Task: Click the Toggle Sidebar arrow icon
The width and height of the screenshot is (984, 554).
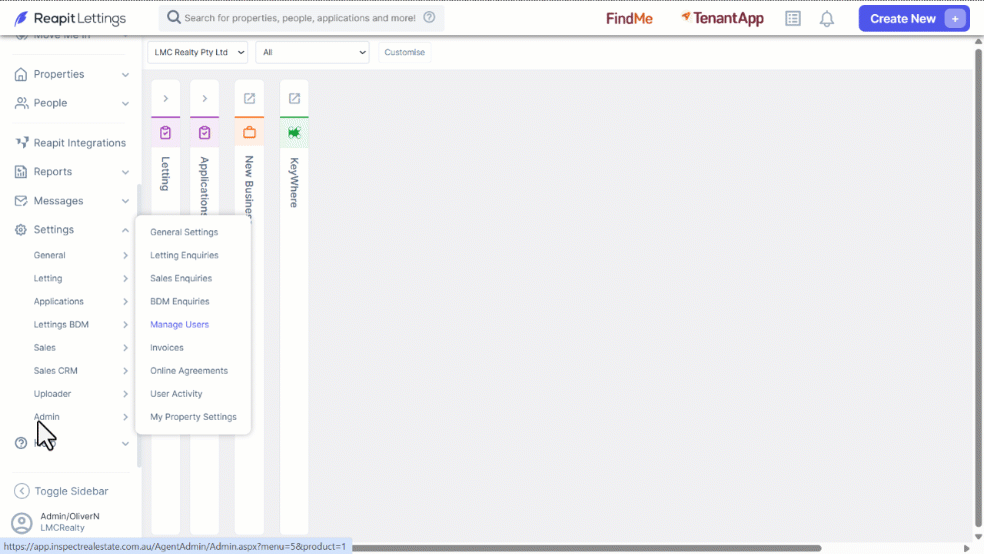Action: click(21, 491)
